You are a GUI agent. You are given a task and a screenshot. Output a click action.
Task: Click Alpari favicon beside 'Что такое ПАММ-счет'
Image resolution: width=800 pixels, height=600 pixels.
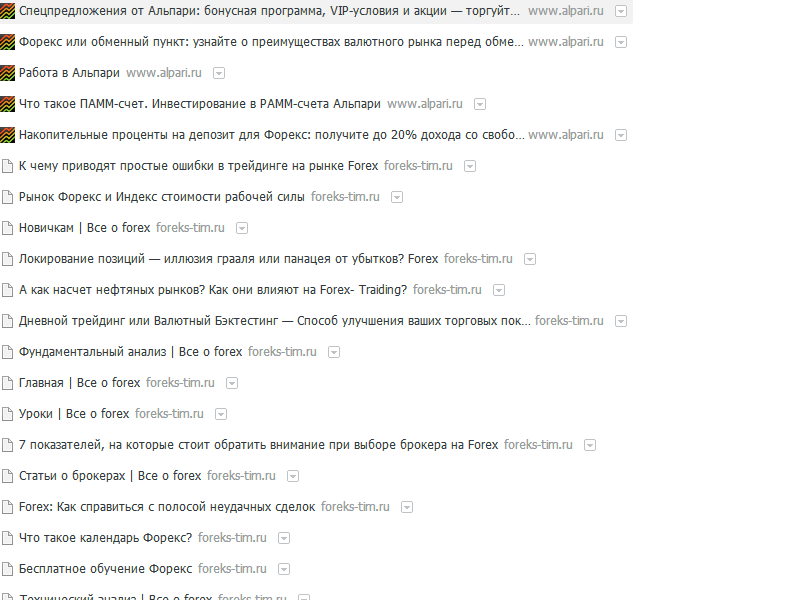pos(7,104)
